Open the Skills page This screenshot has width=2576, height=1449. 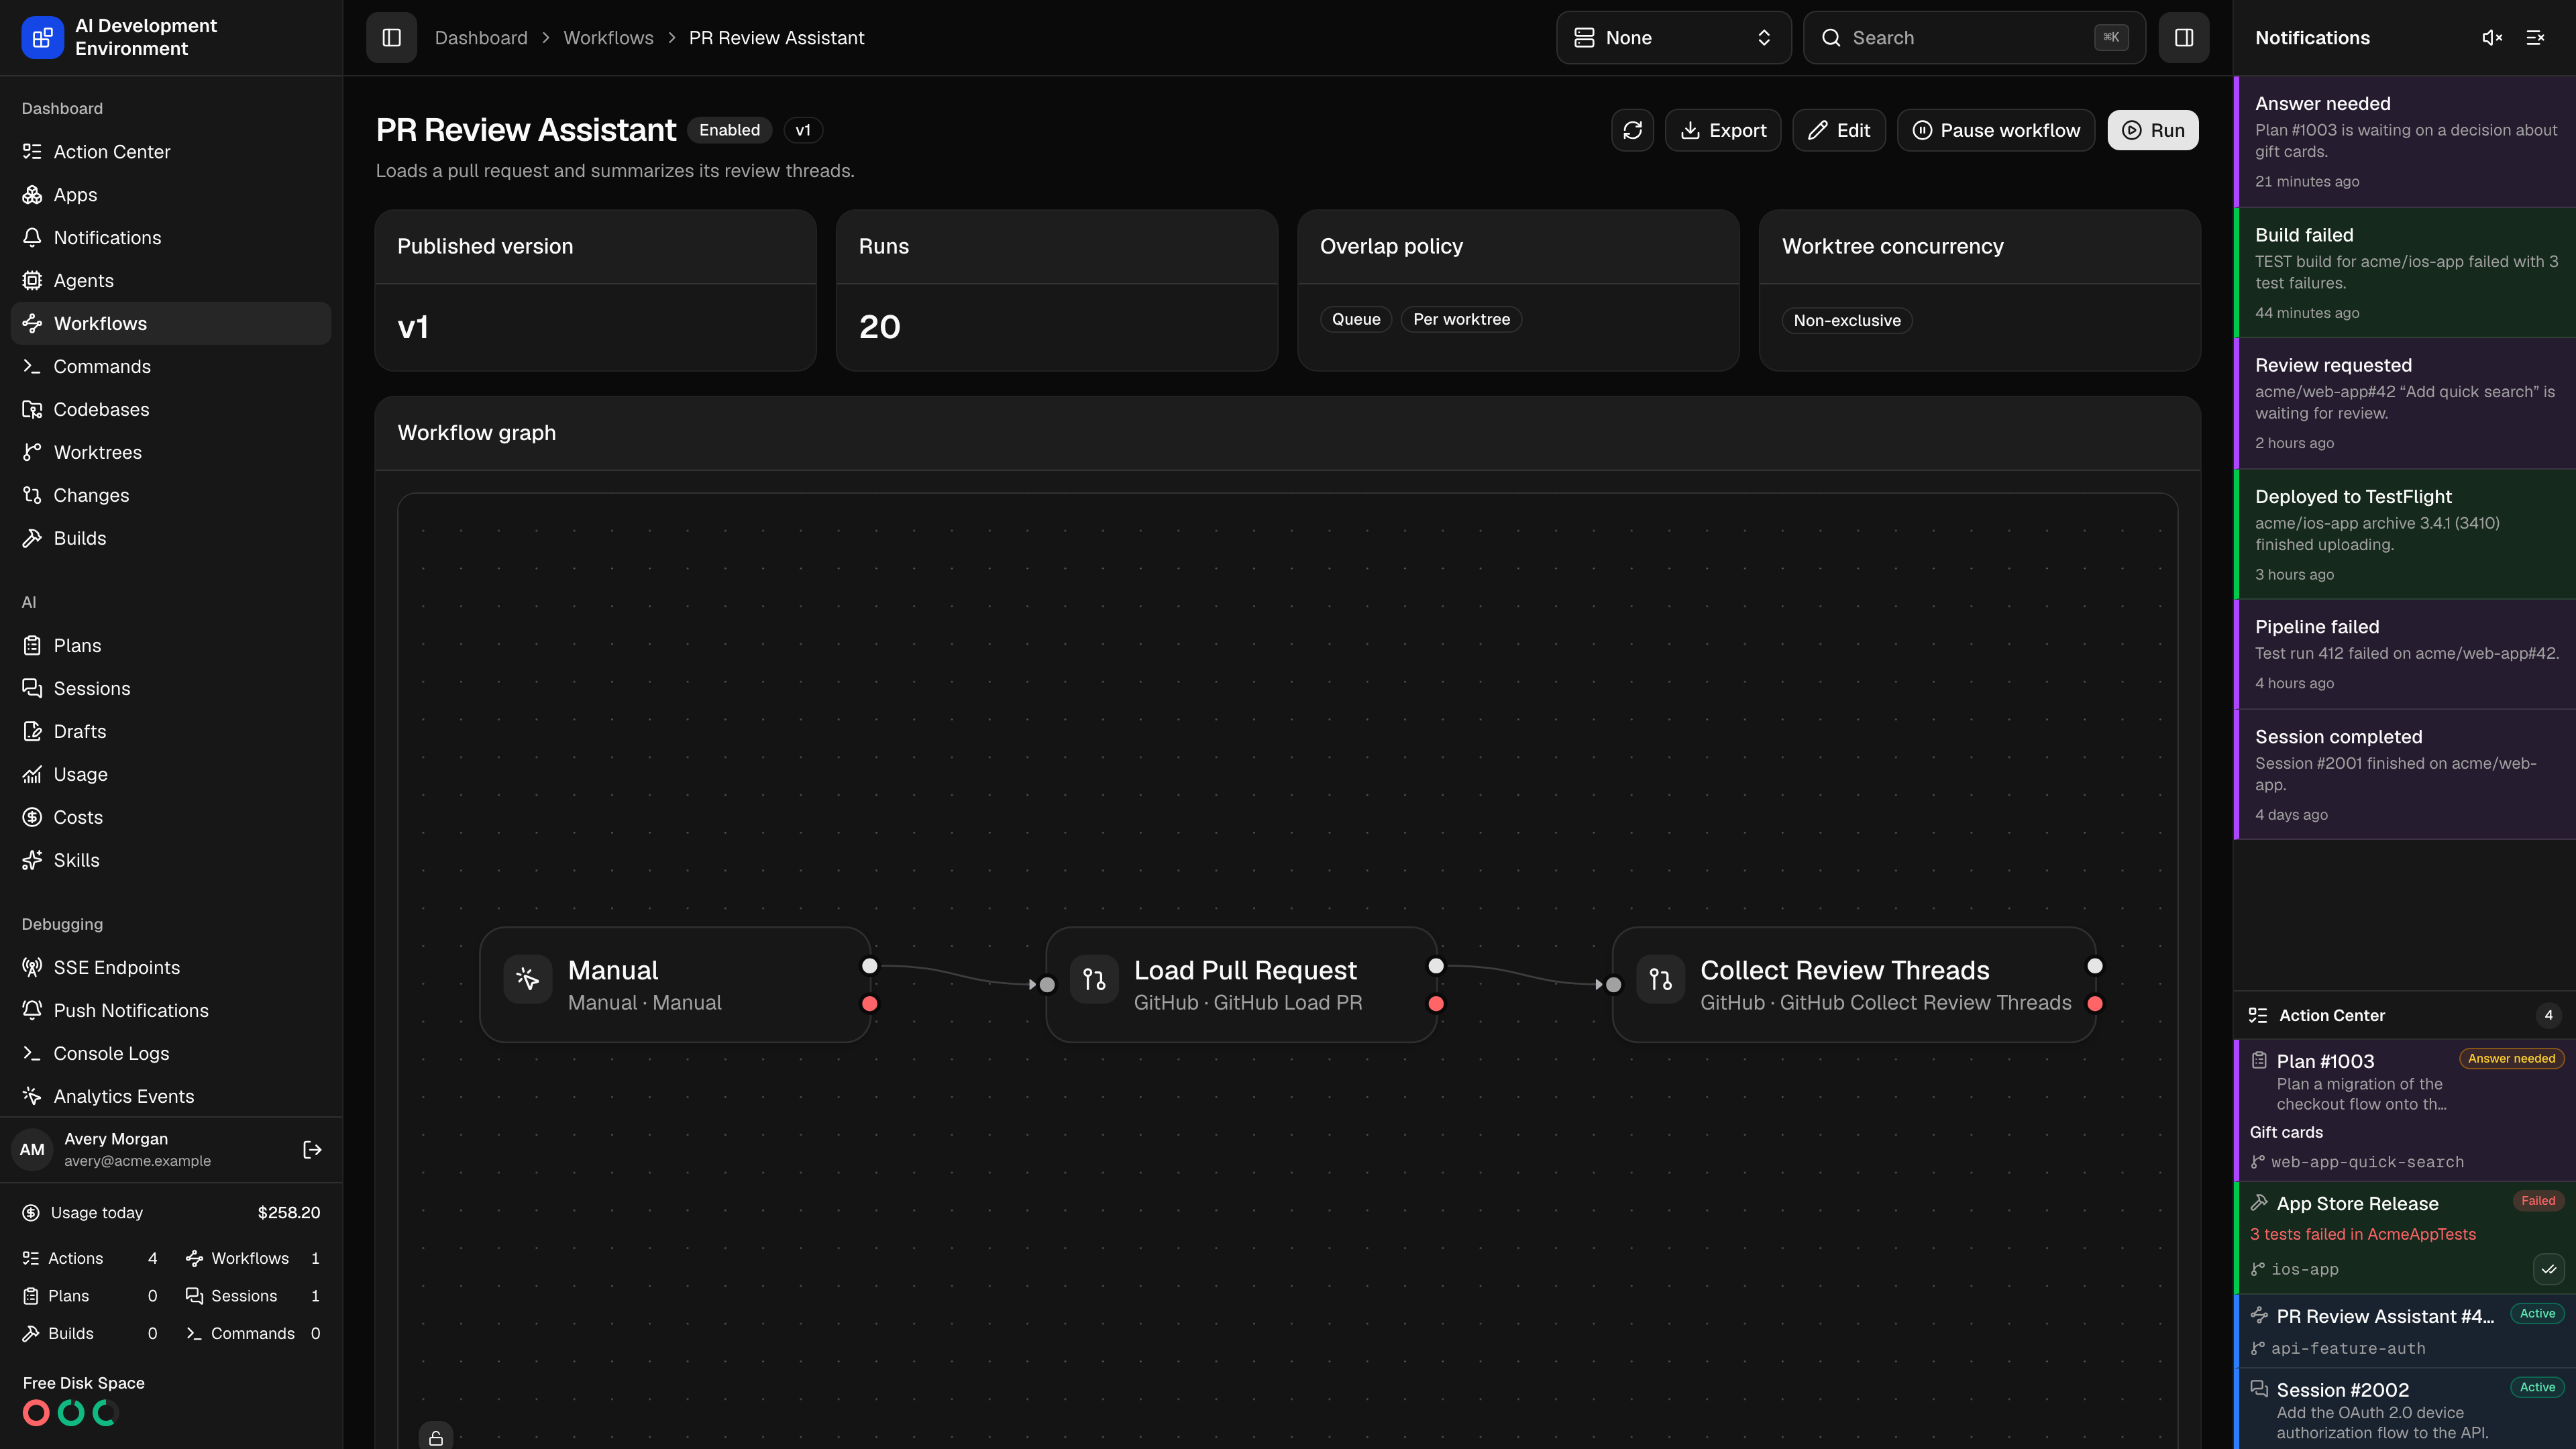coord(171,860)
